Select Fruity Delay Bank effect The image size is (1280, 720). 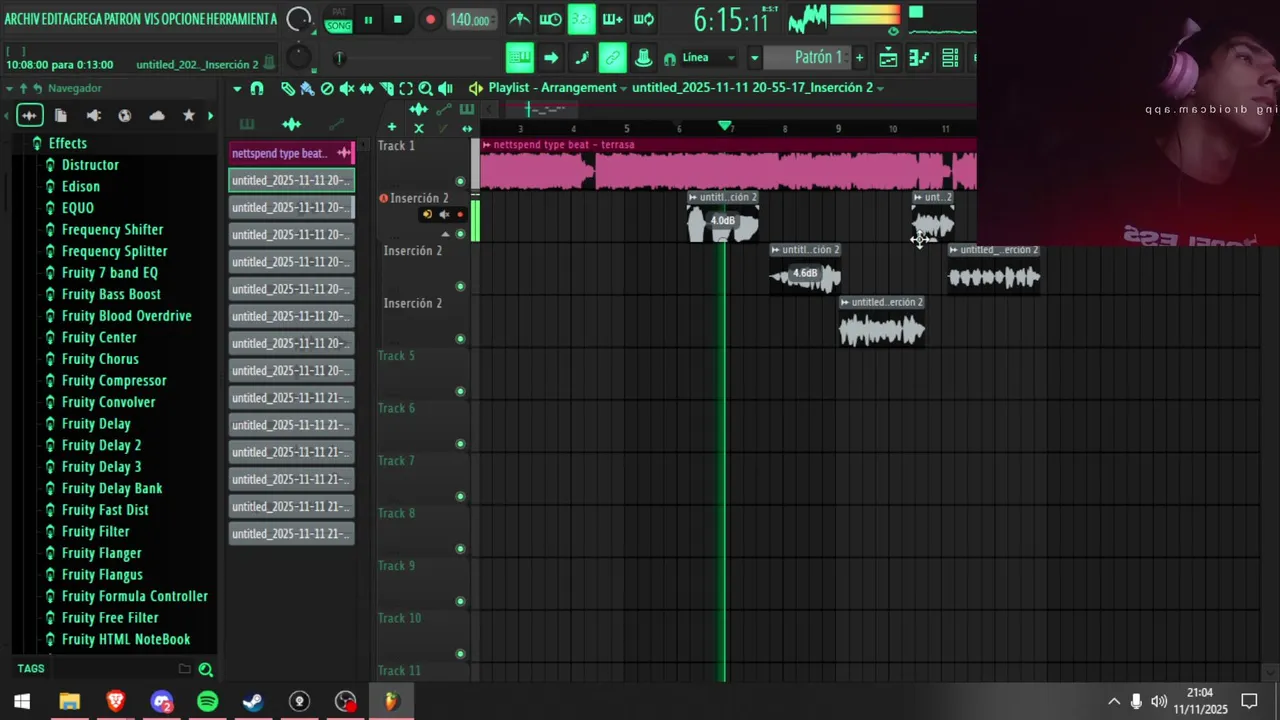coord(112,488)
